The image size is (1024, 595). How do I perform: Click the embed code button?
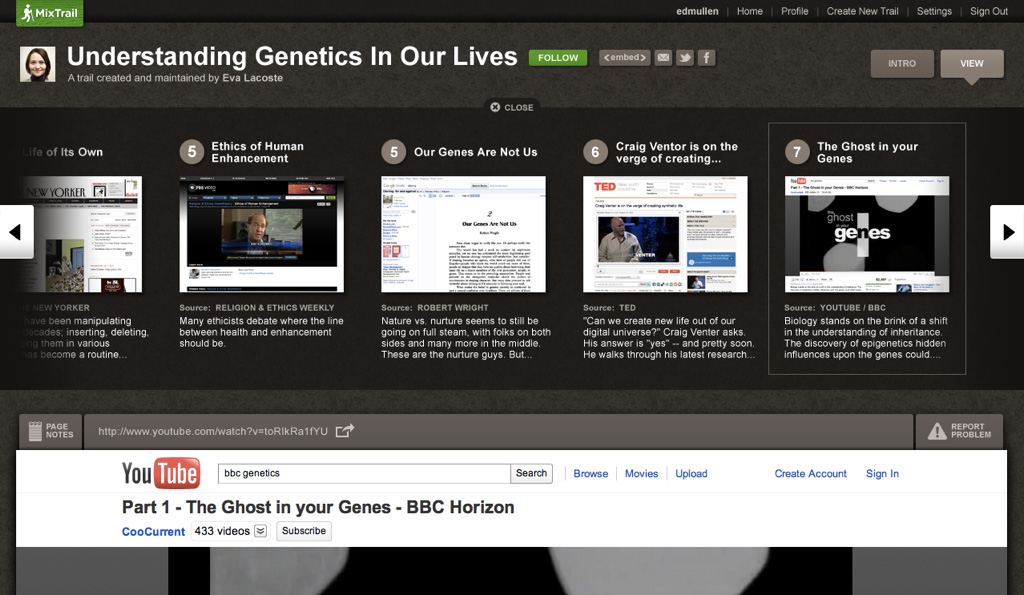point(624,57)
